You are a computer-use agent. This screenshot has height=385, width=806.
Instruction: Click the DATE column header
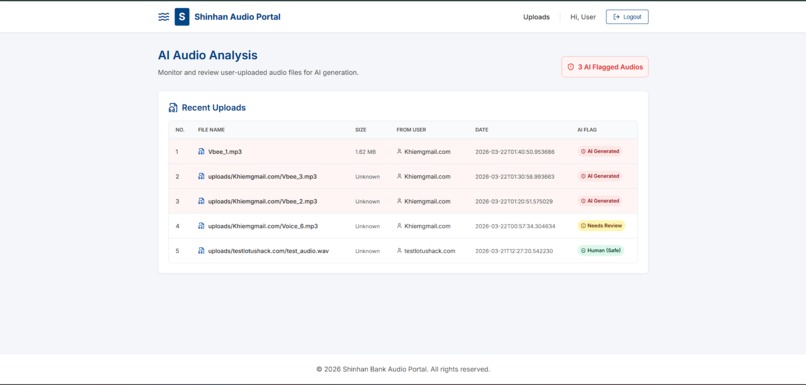482,130
